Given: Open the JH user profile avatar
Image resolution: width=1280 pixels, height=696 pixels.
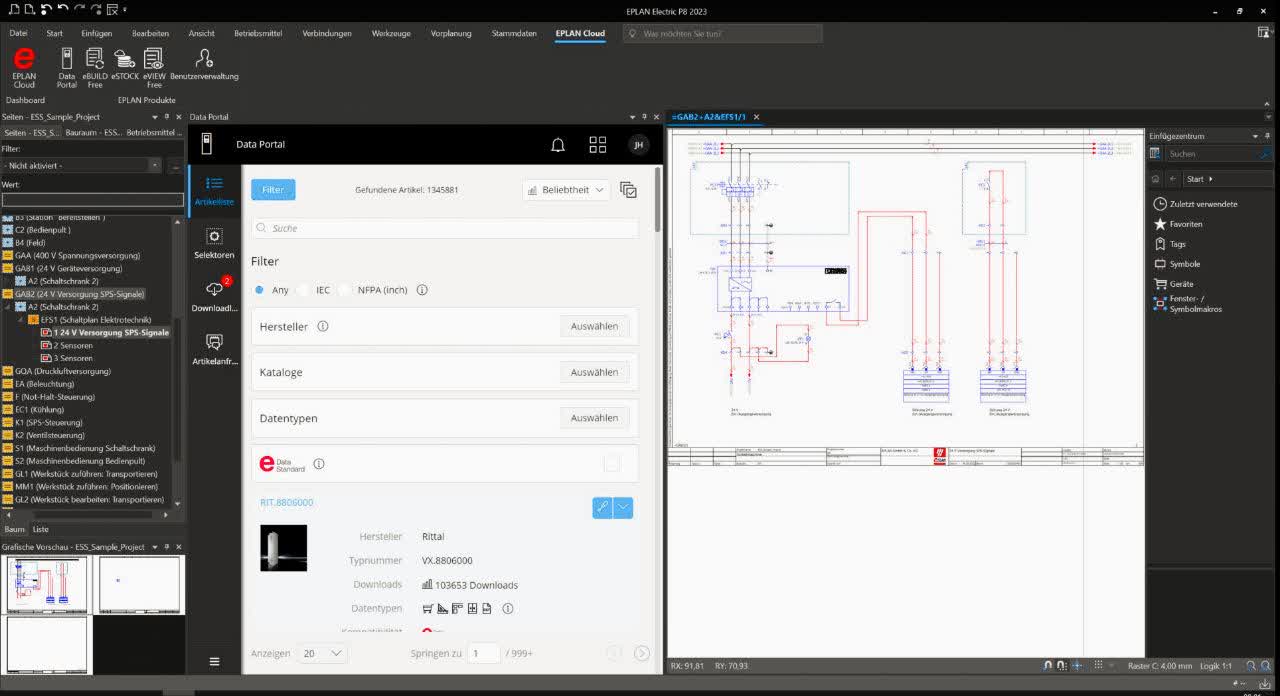Looking at the screenshot, I should [638, 145].
